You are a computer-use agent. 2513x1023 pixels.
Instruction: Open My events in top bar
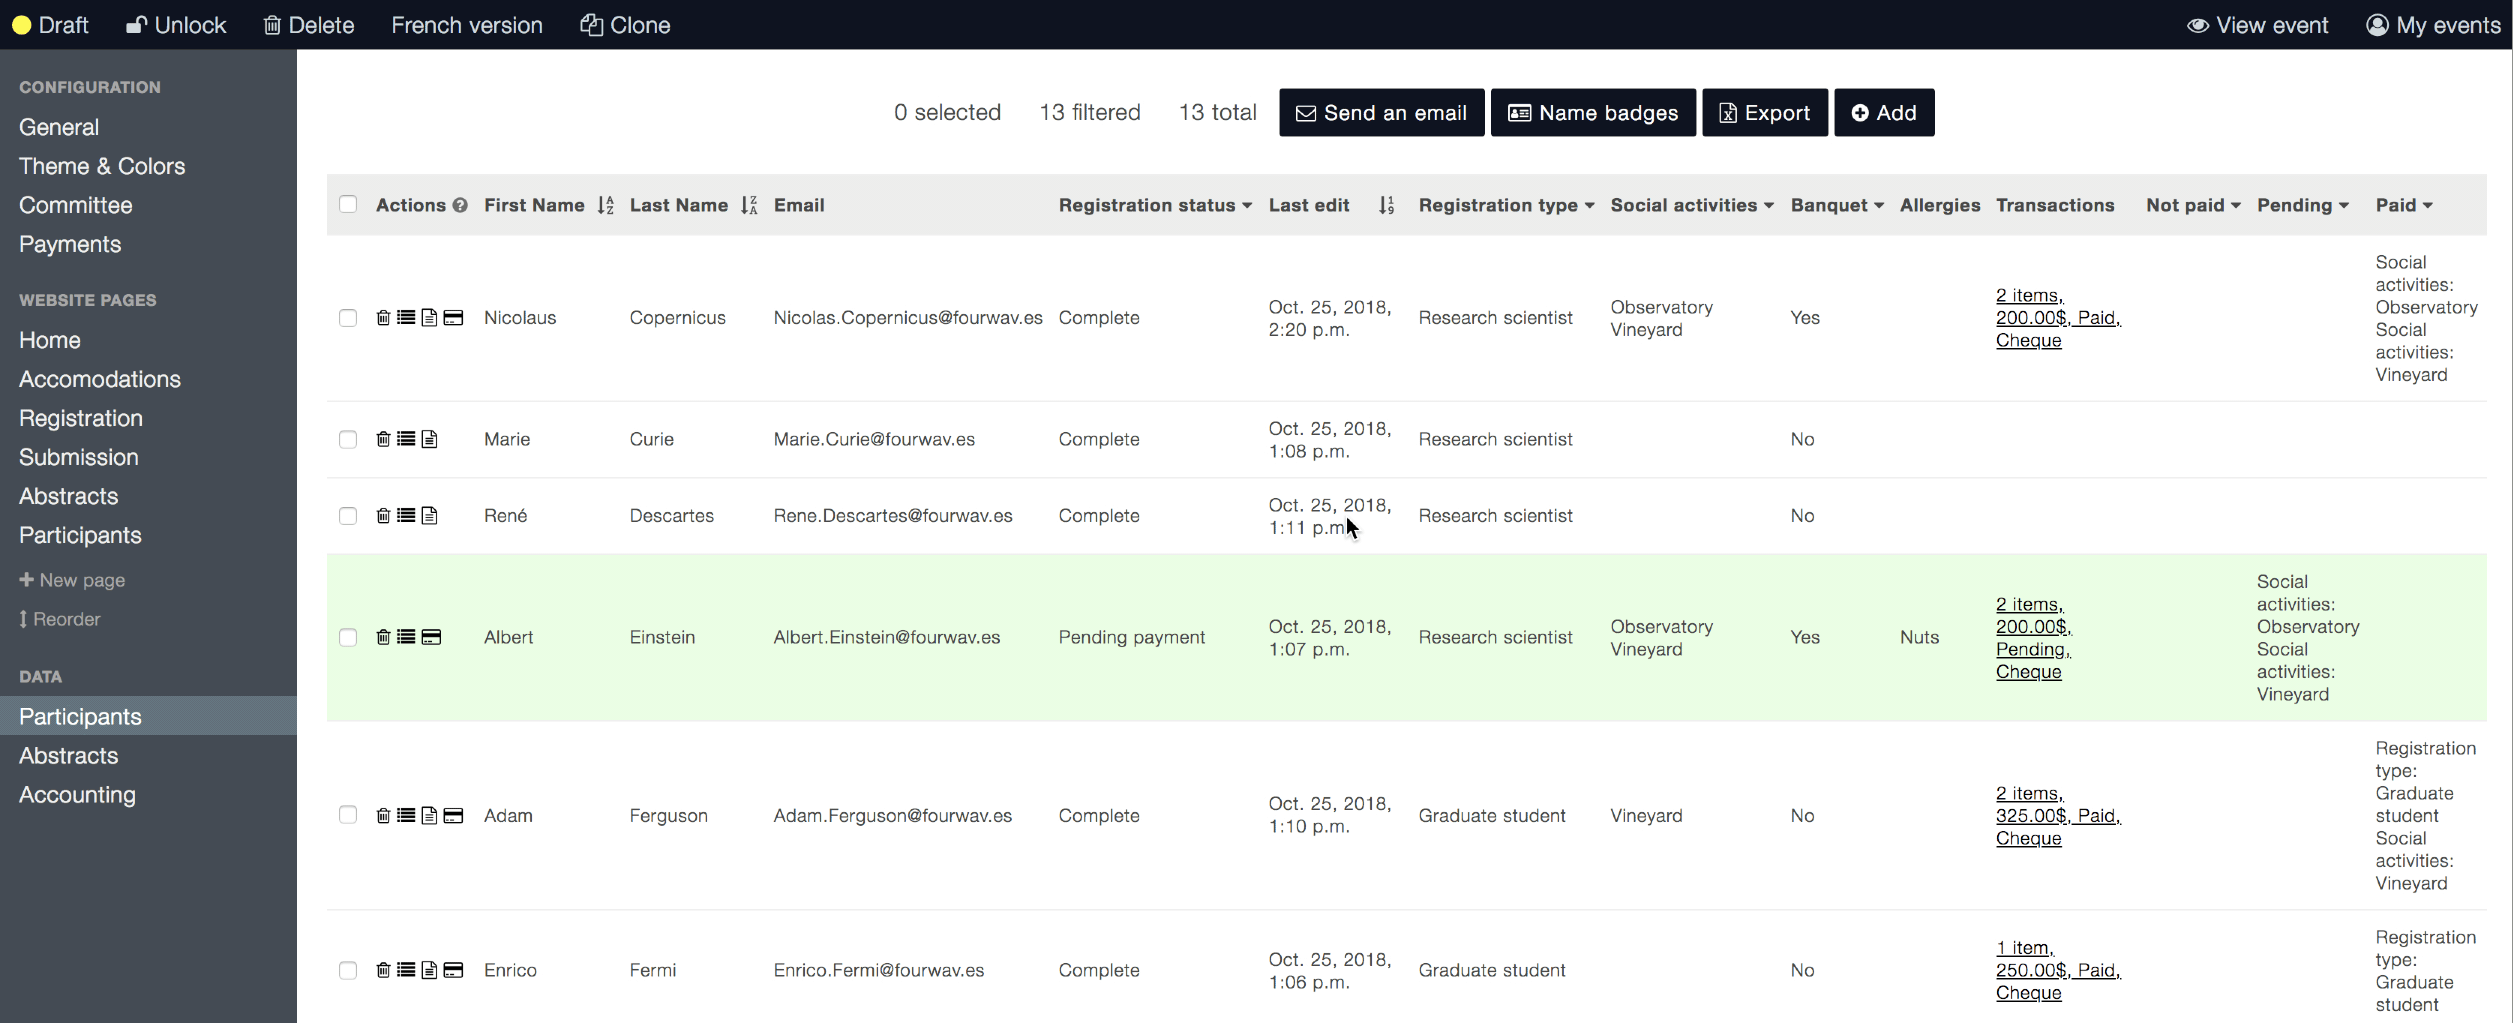click(2433, 25)
